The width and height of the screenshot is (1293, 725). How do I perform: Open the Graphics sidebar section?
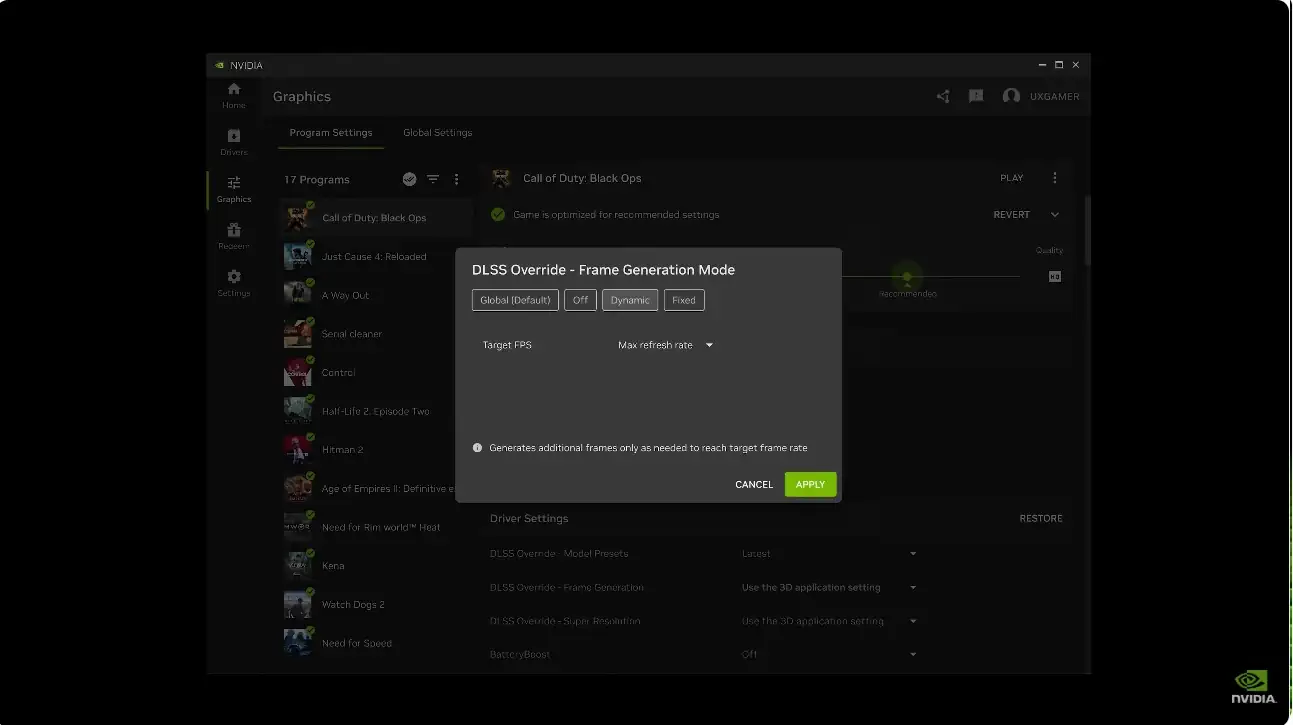[x=233, y=189]
